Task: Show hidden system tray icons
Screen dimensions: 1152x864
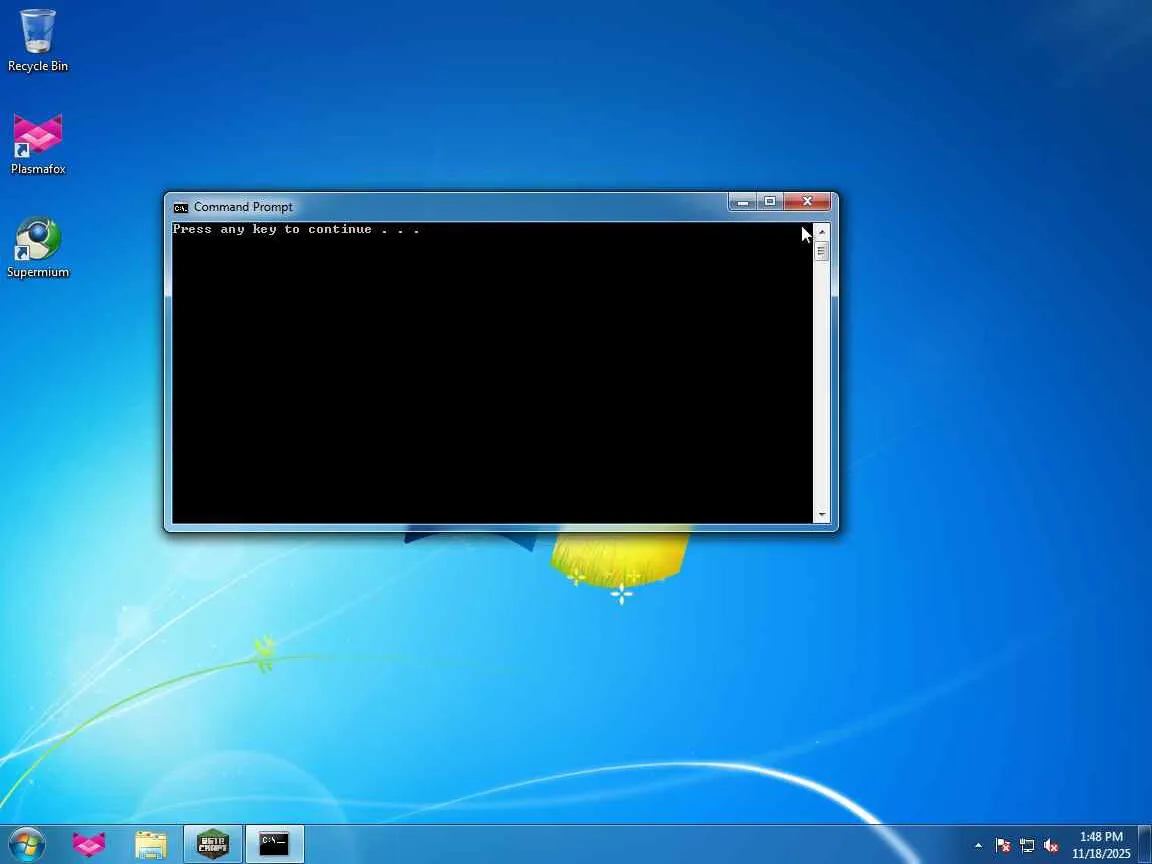Action: click(x=978, y=846)
